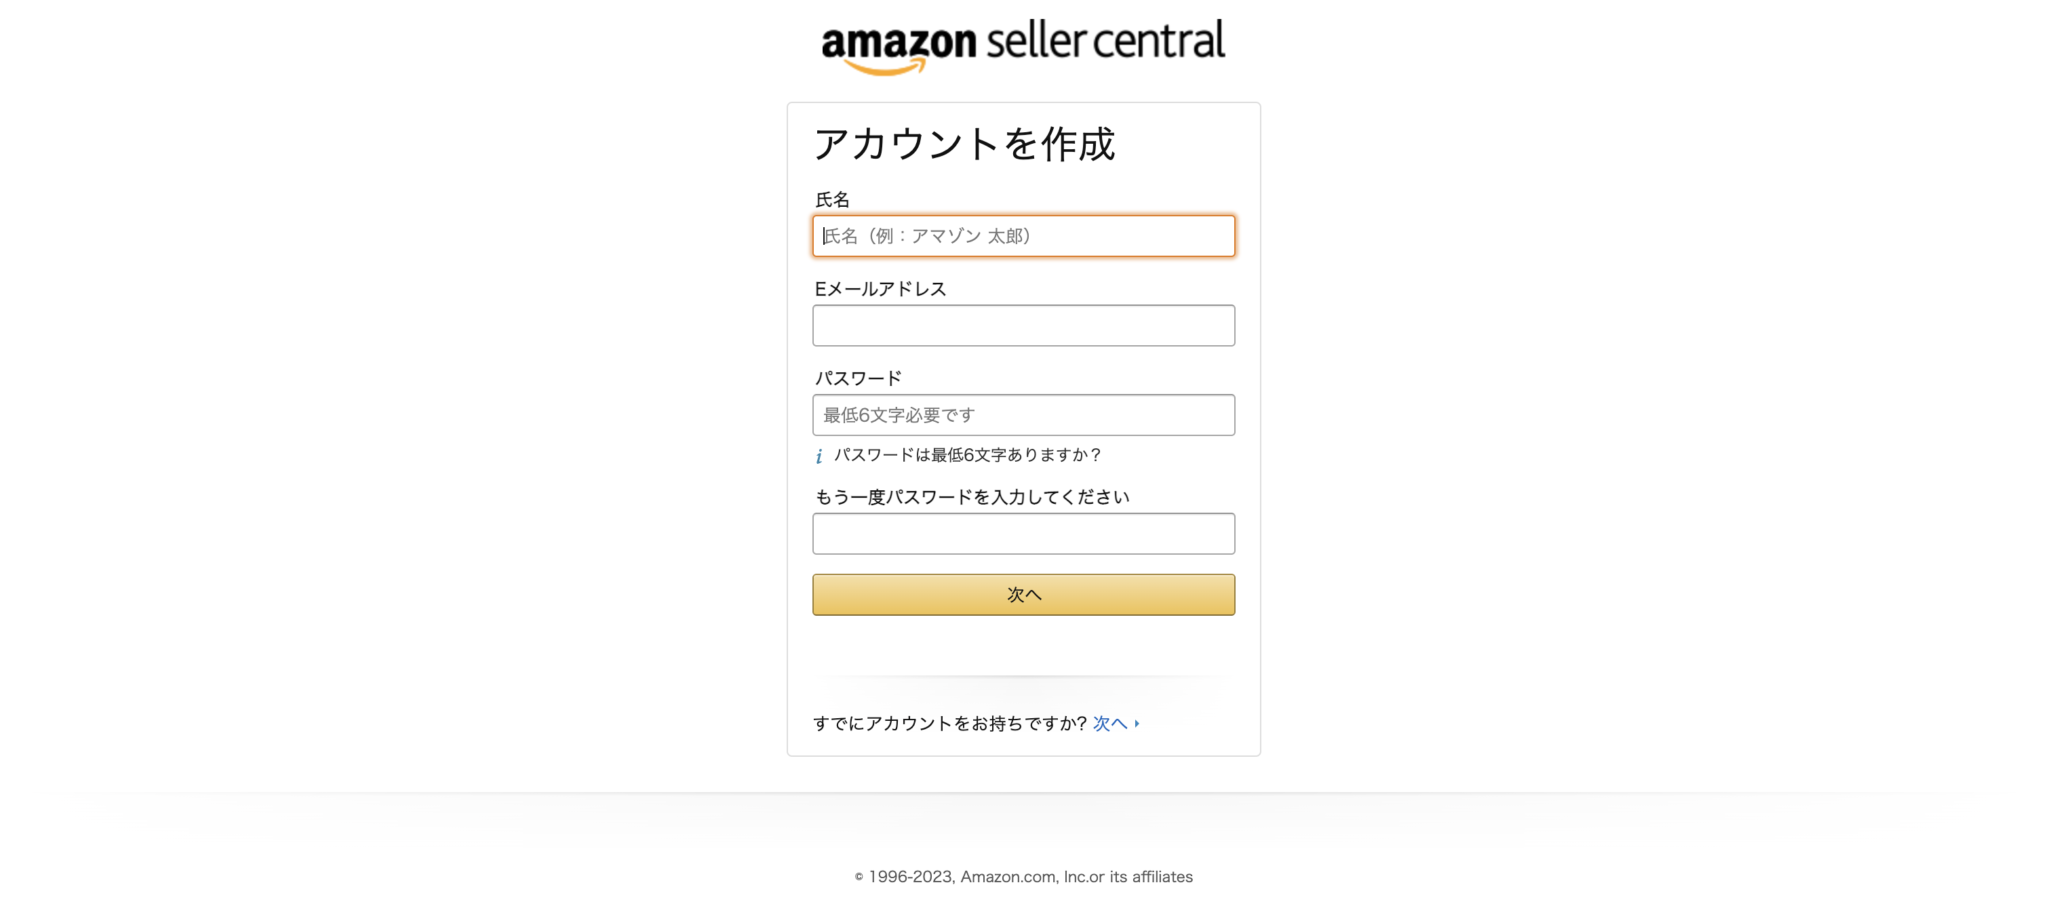Click the パスワード input field

click(x=1023, y=414)
